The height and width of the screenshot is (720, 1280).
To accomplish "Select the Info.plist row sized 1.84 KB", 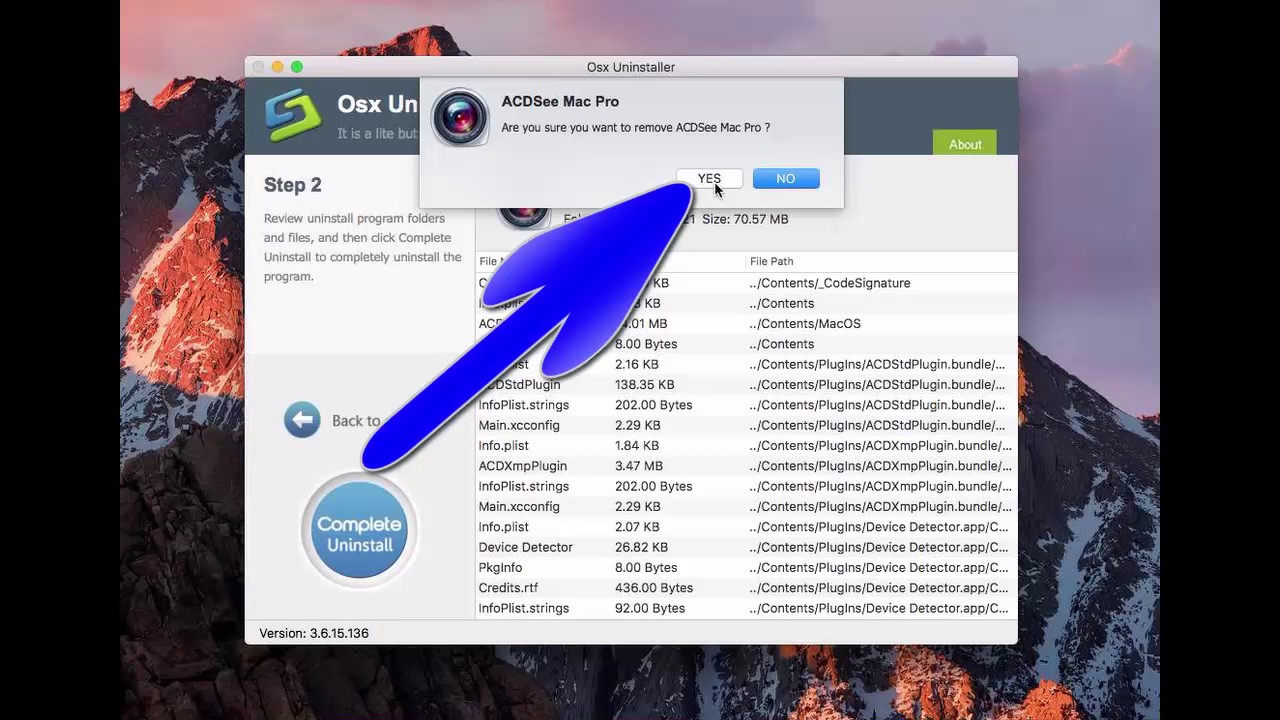I will click(746, 446).
